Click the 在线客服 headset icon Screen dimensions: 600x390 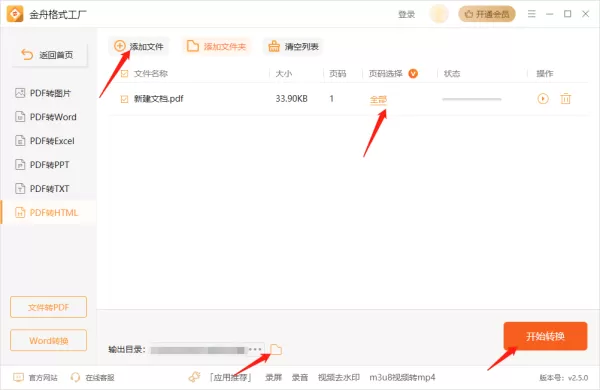(75, 377)
